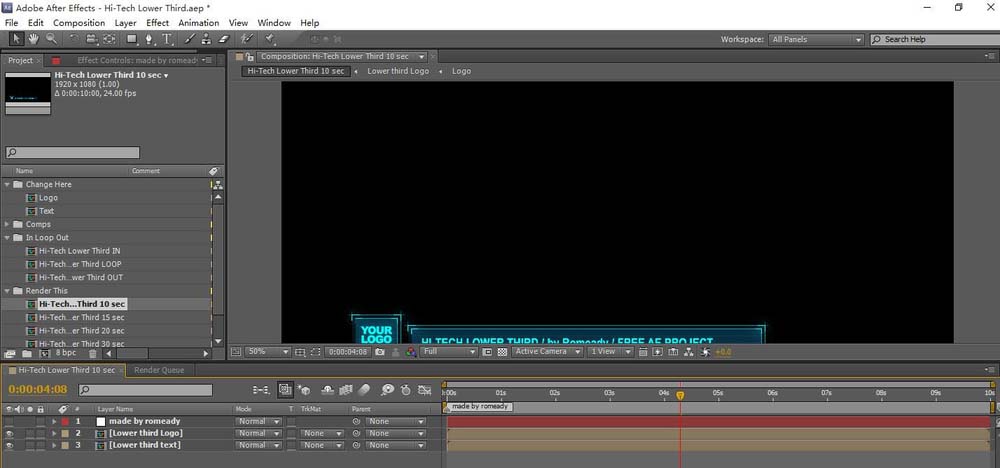Viewport: 1000px width, 468px height.
Task: Enable Motion Blur for the composition
Action: [x=364, y=390]
